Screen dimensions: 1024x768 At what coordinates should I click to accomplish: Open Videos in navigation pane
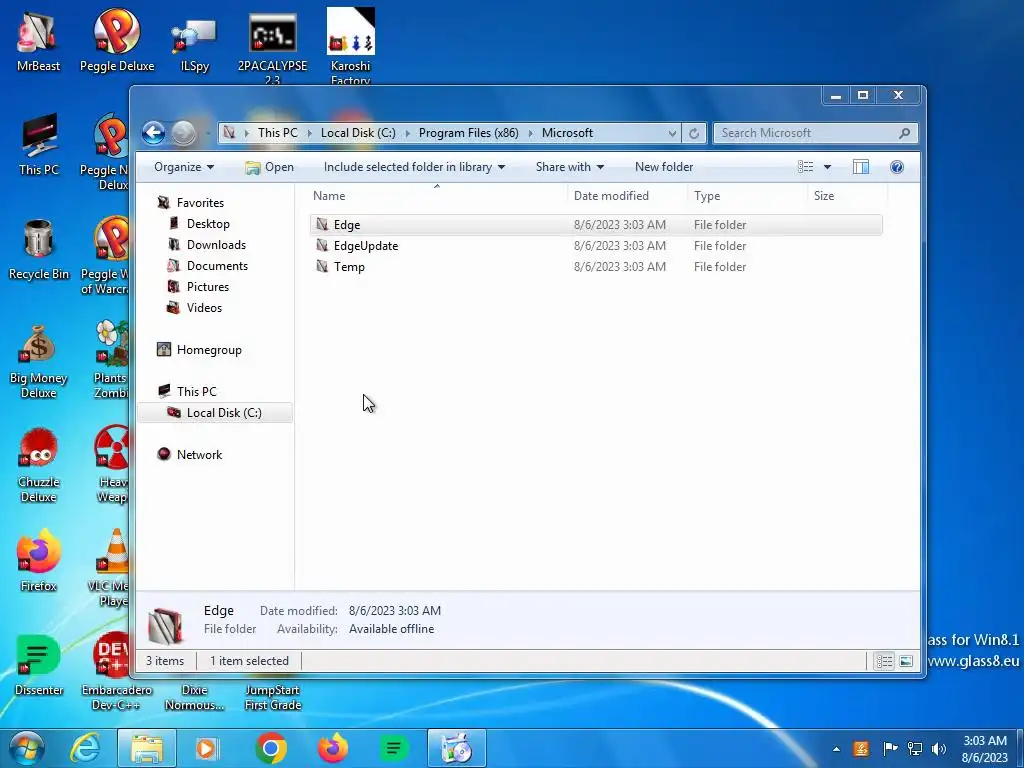[x=195, y=308]
